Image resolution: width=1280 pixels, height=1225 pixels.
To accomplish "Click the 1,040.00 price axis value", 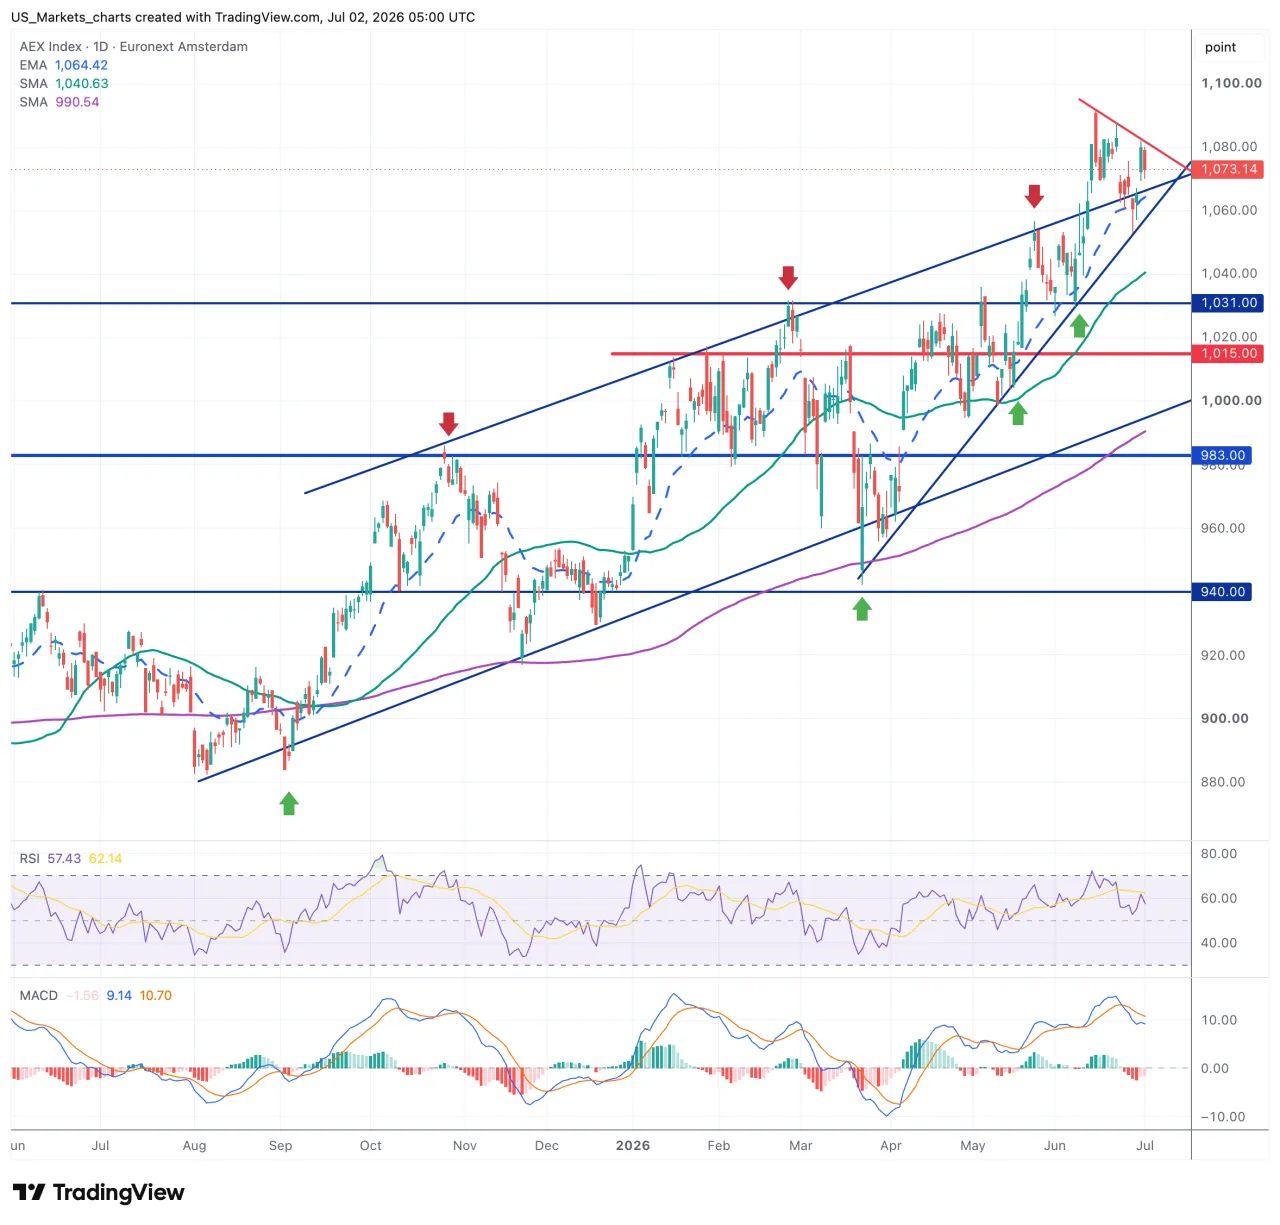I will [x=1229, y=273].
